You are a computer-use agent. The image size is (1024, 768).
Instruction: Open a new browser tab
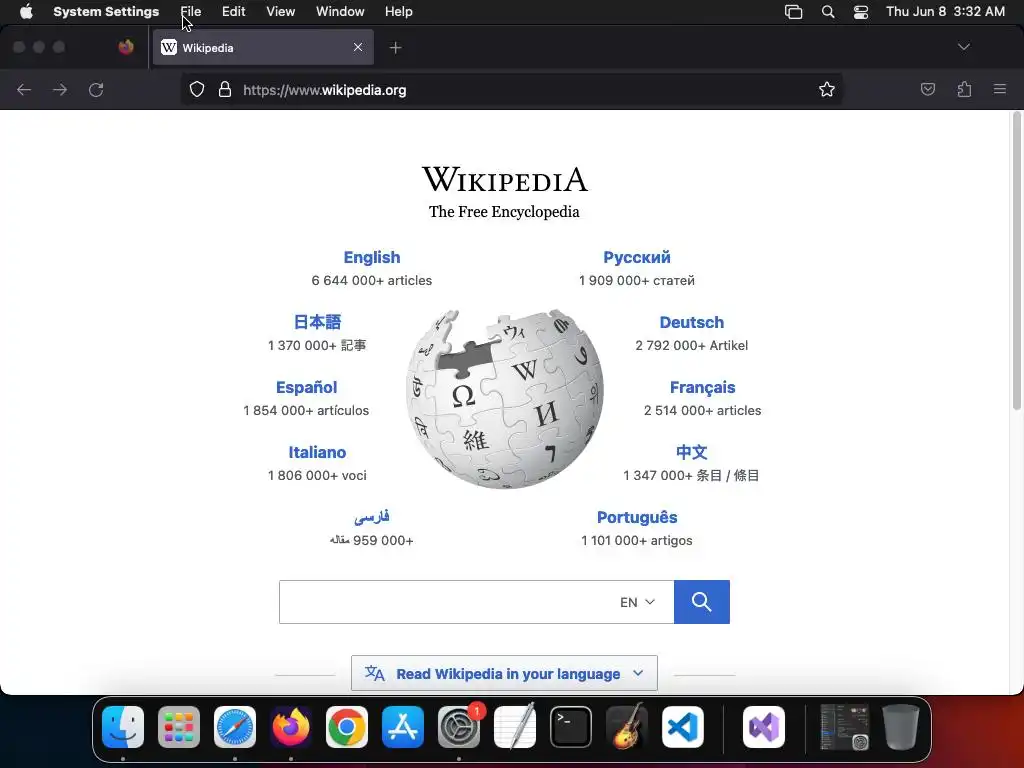click(395, 47)
